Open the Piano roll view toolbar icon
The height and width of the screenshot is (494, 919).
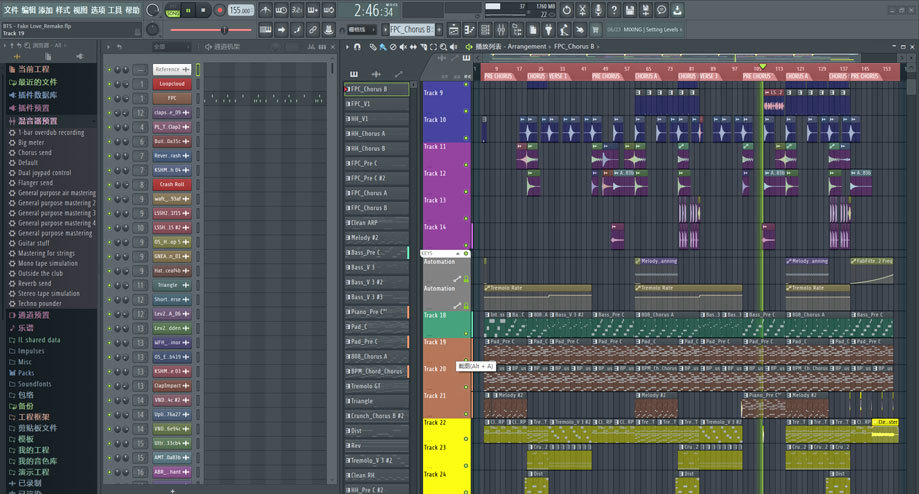pos(469,29)
